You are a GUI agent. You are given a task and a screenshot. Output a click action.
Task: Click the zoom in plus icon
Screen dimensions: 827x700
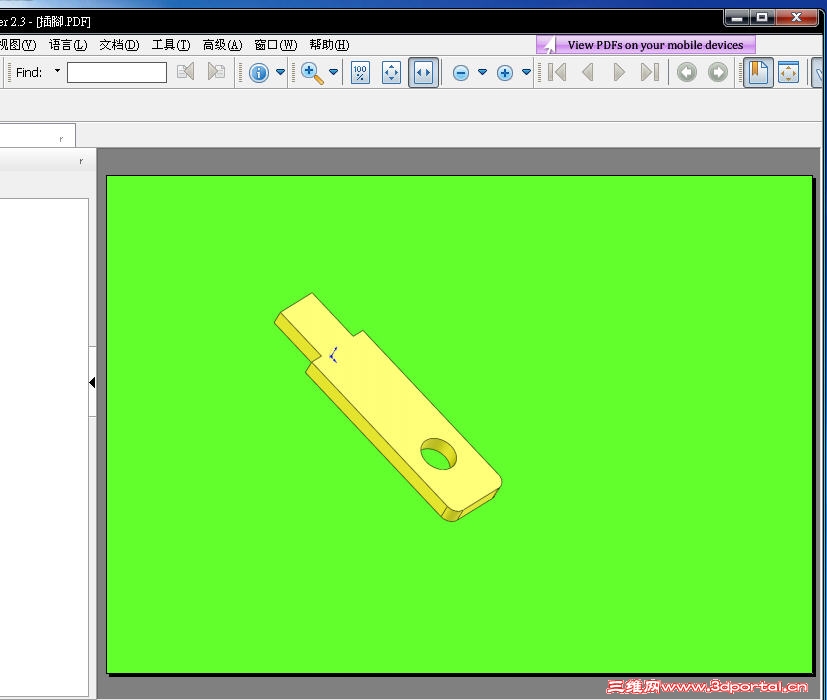pos(505,73)
